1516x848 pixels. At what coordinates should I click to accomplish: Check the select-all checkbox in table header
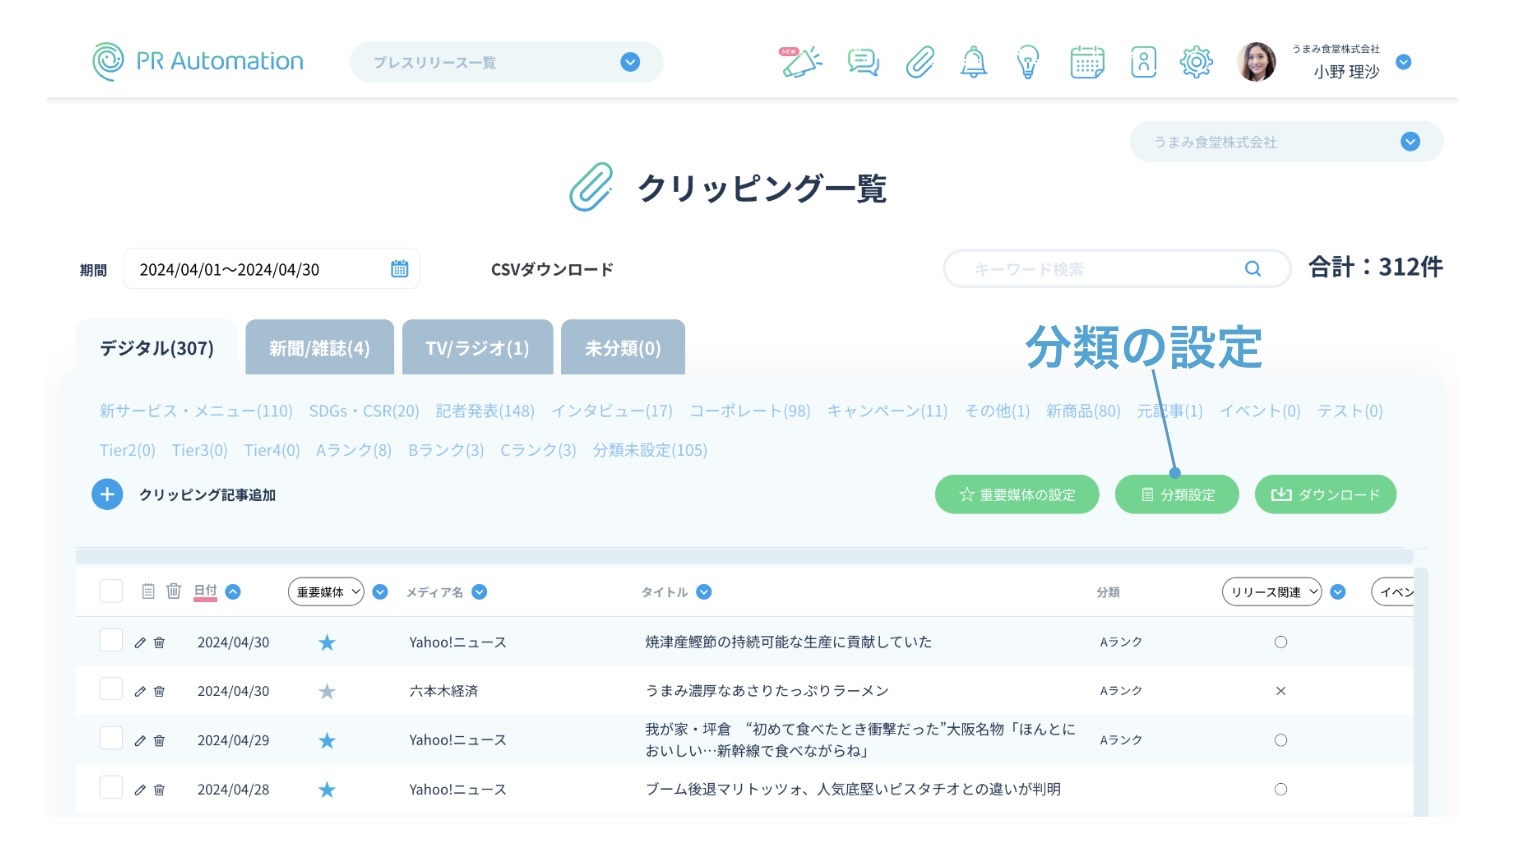(111, 591)
